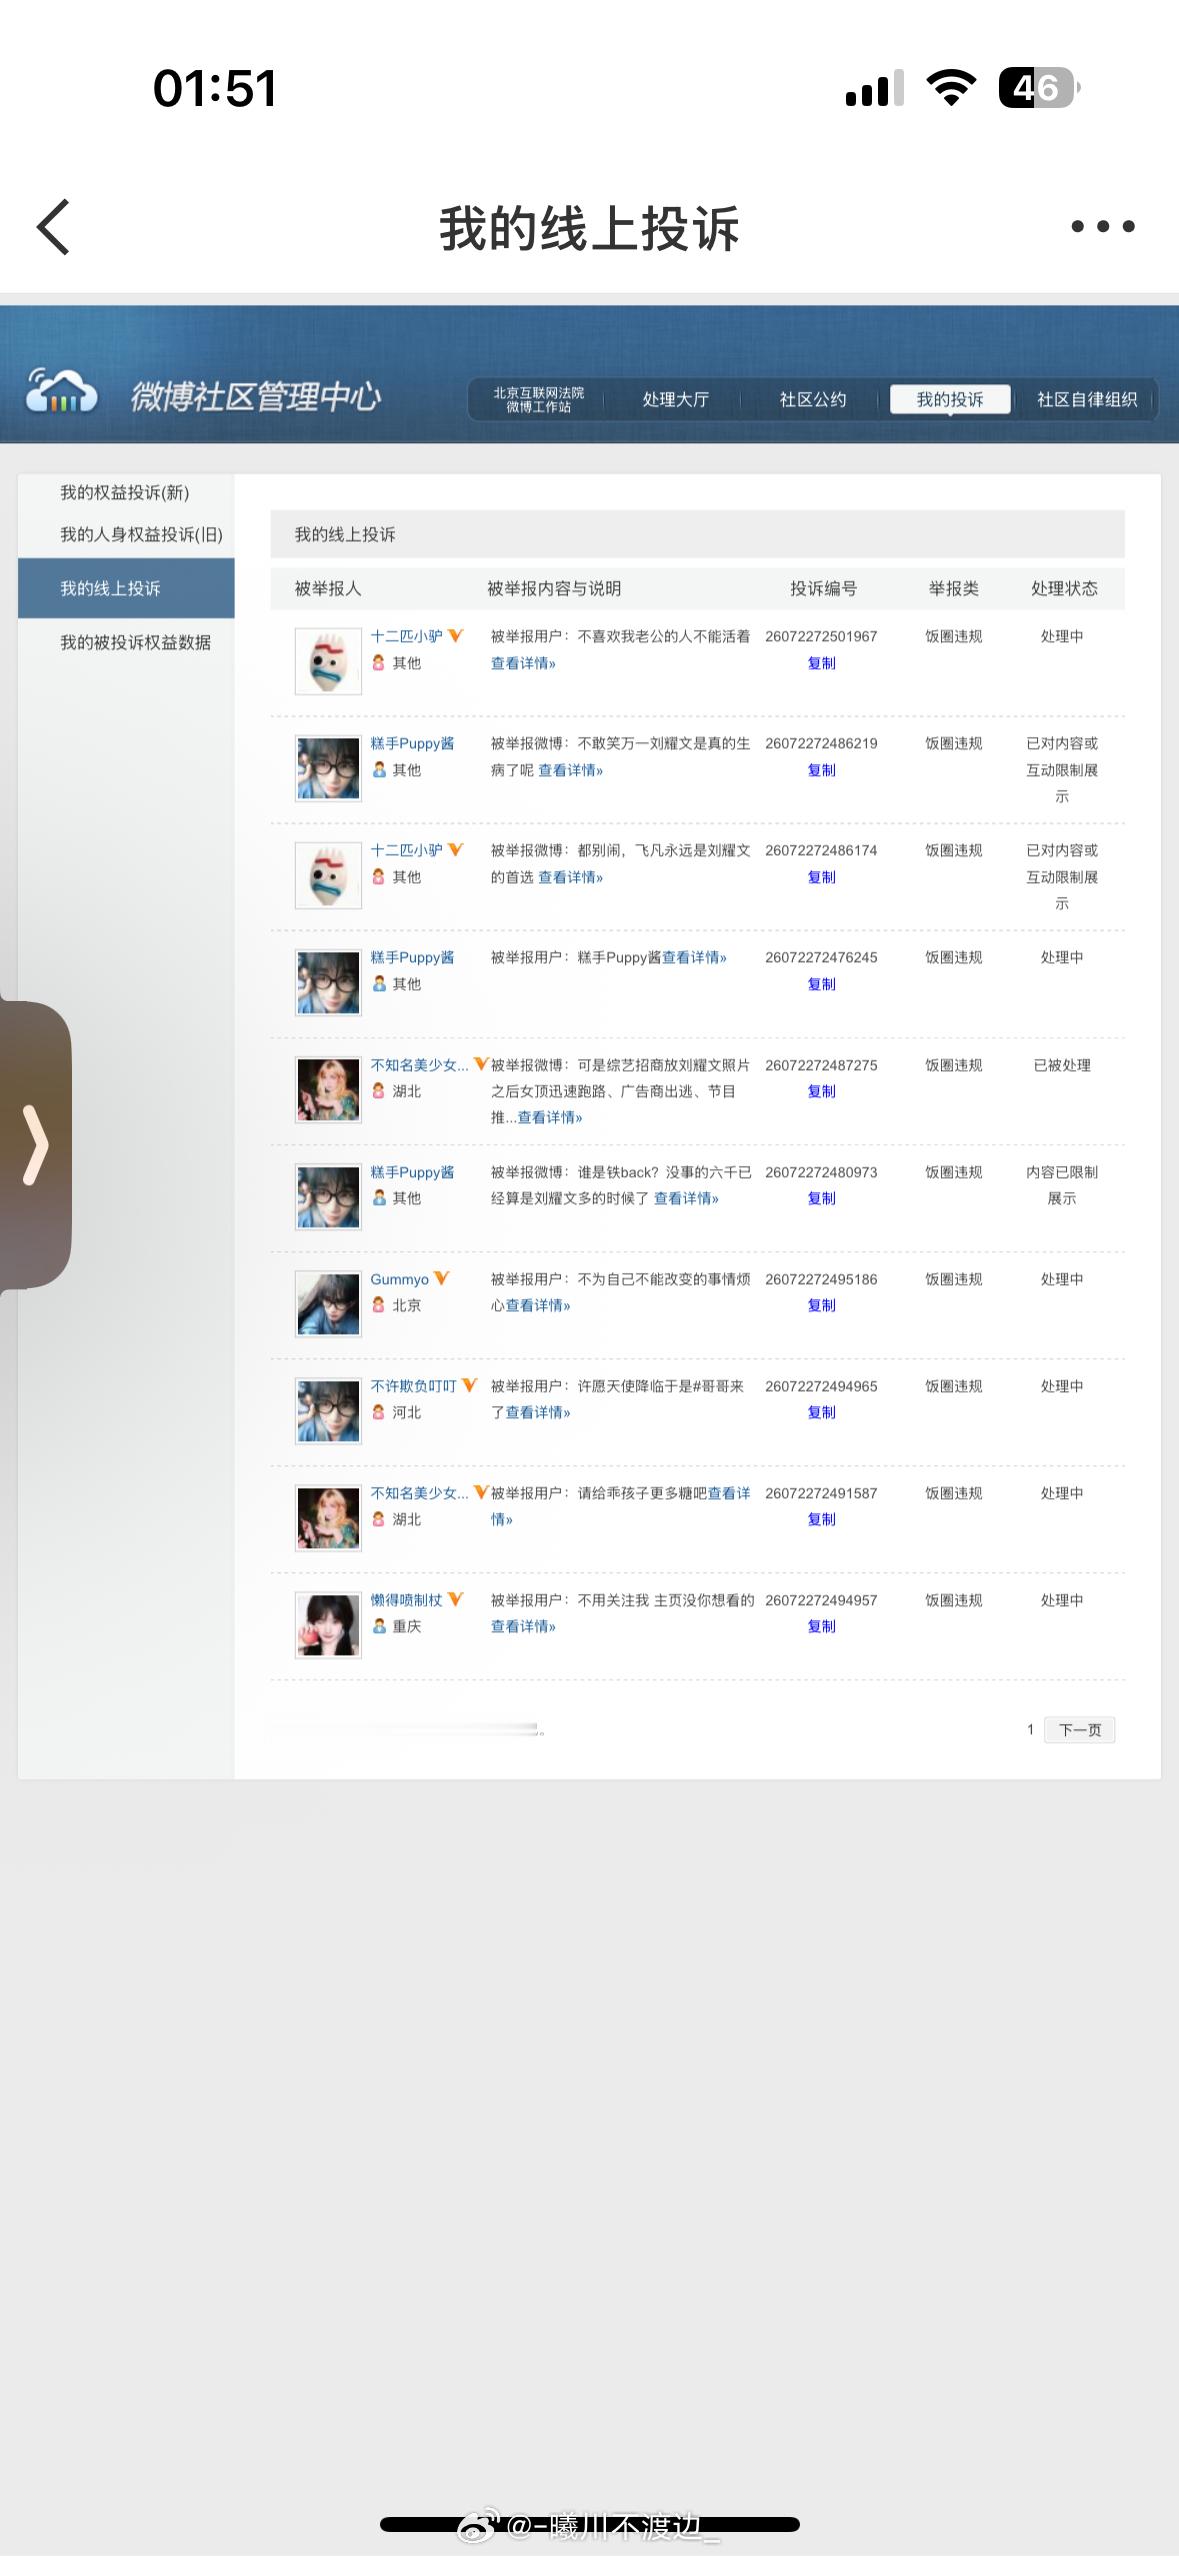
Task: Copy complaint number 26072272487275
Action: pos(821,1091)
